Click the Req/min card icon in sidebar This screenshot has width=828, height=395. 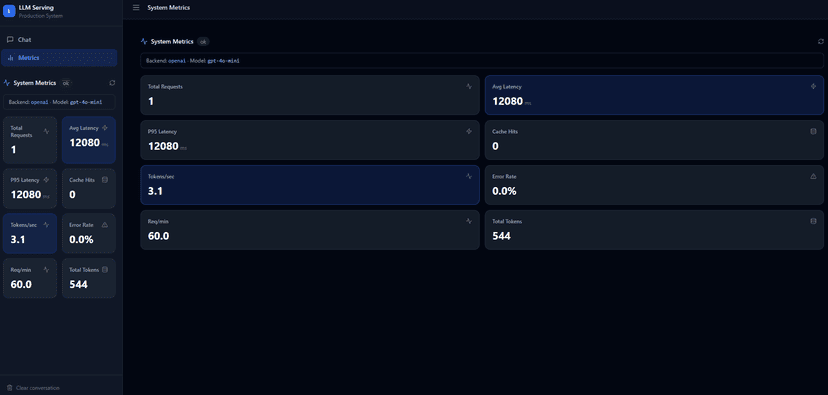pos(46,269)
